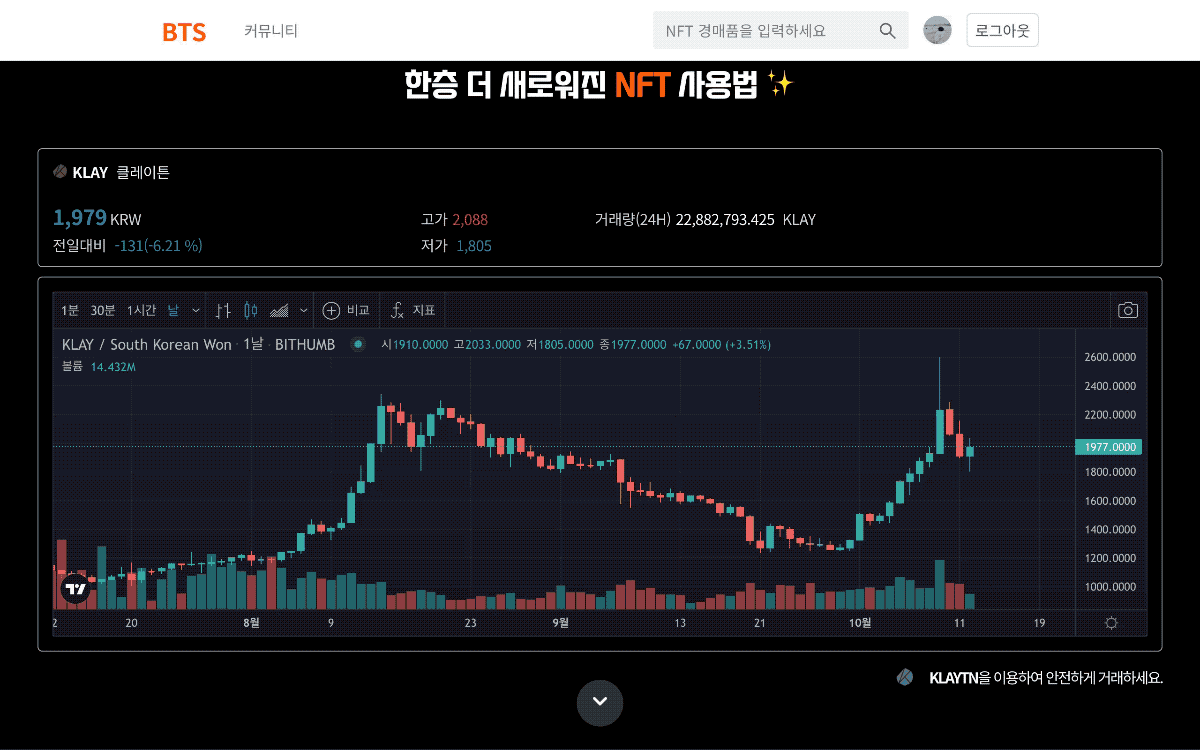Image resolution: width=1200 pixels, height=750 pixels.
Task: Click the TradingView logo on the chart
Action: click(75, 589)
